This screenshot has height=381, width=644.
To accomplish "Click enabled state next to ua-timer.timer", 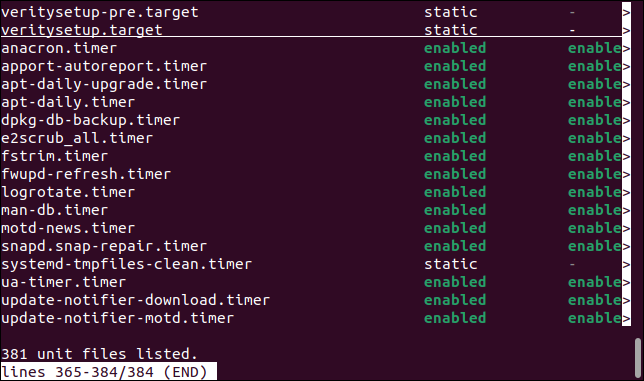I will pos(455,282).
